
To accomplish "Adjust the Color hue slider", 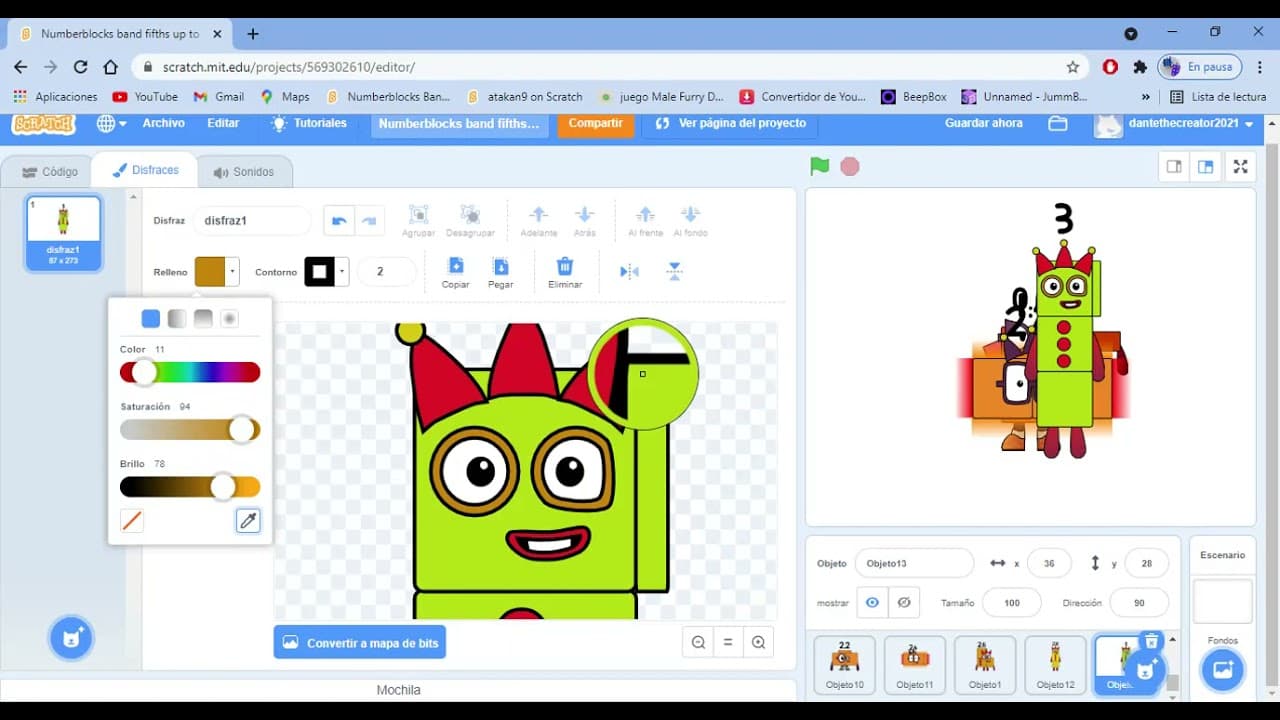I will (190, 372).
